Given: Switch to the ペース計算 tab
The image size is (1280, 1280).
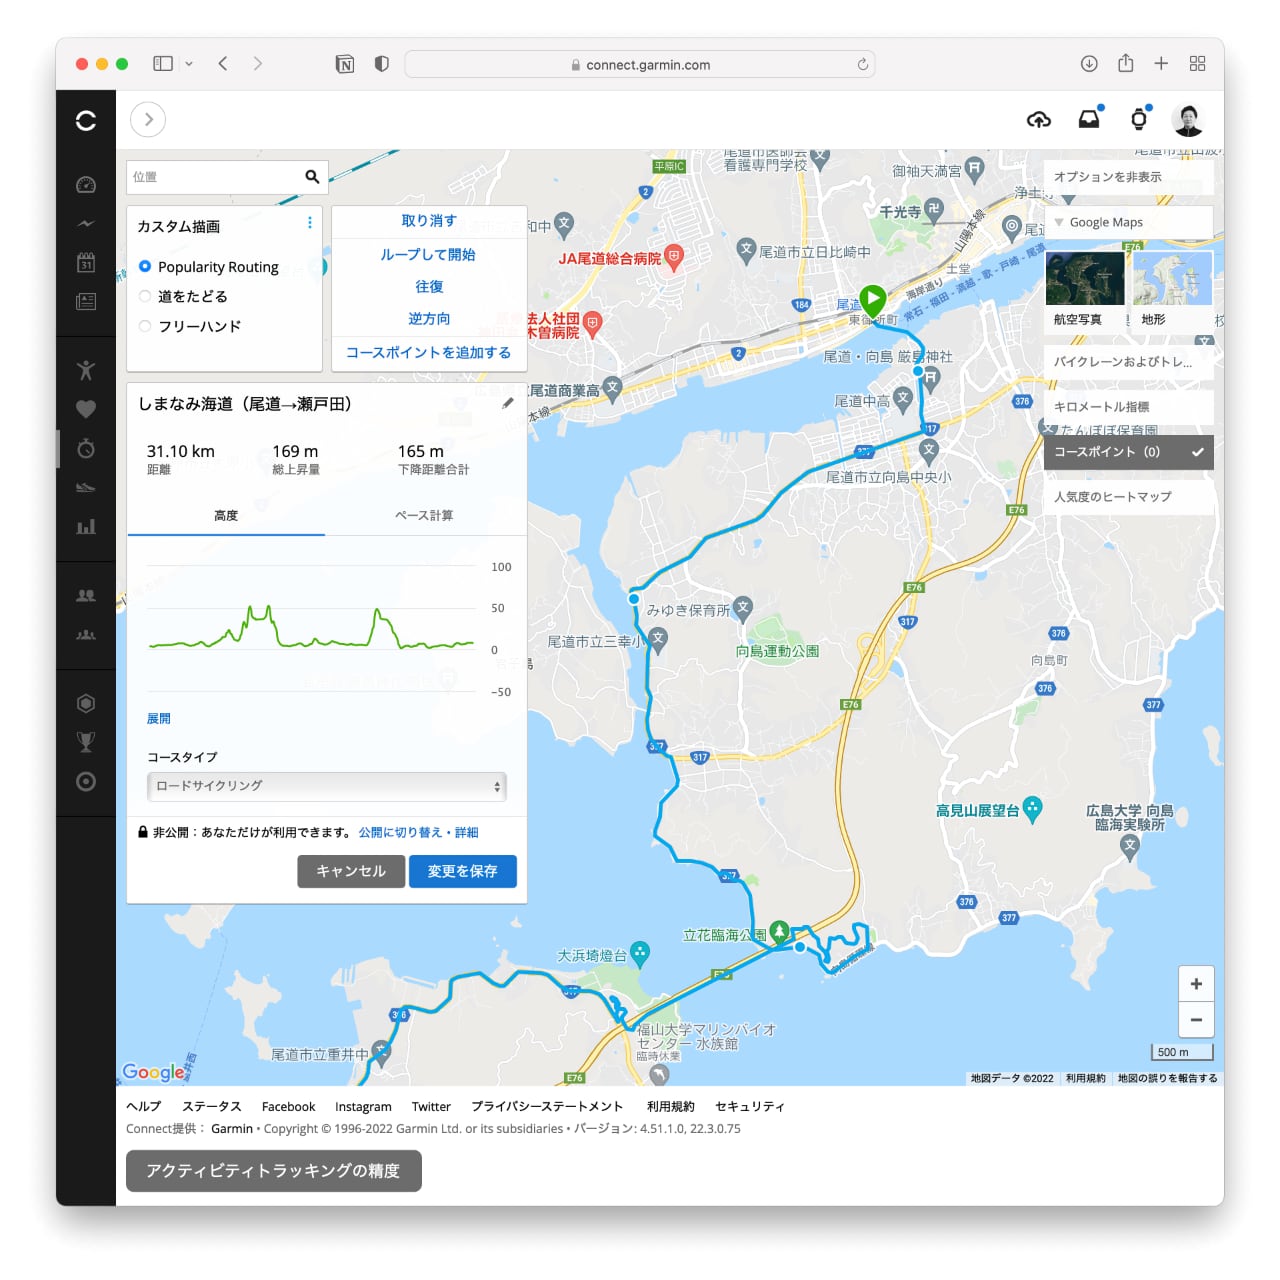Looking at the screenshot, I should pos(424,516).
